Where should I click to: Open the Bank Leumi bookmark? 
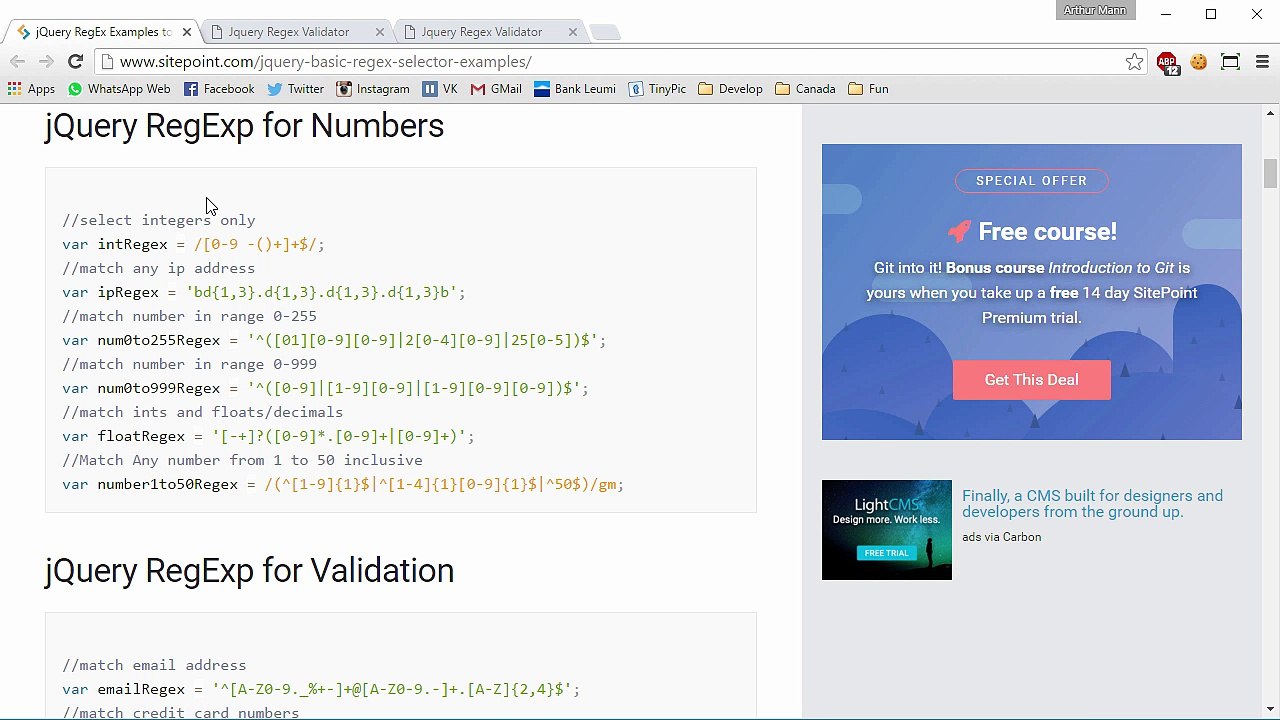575,89
